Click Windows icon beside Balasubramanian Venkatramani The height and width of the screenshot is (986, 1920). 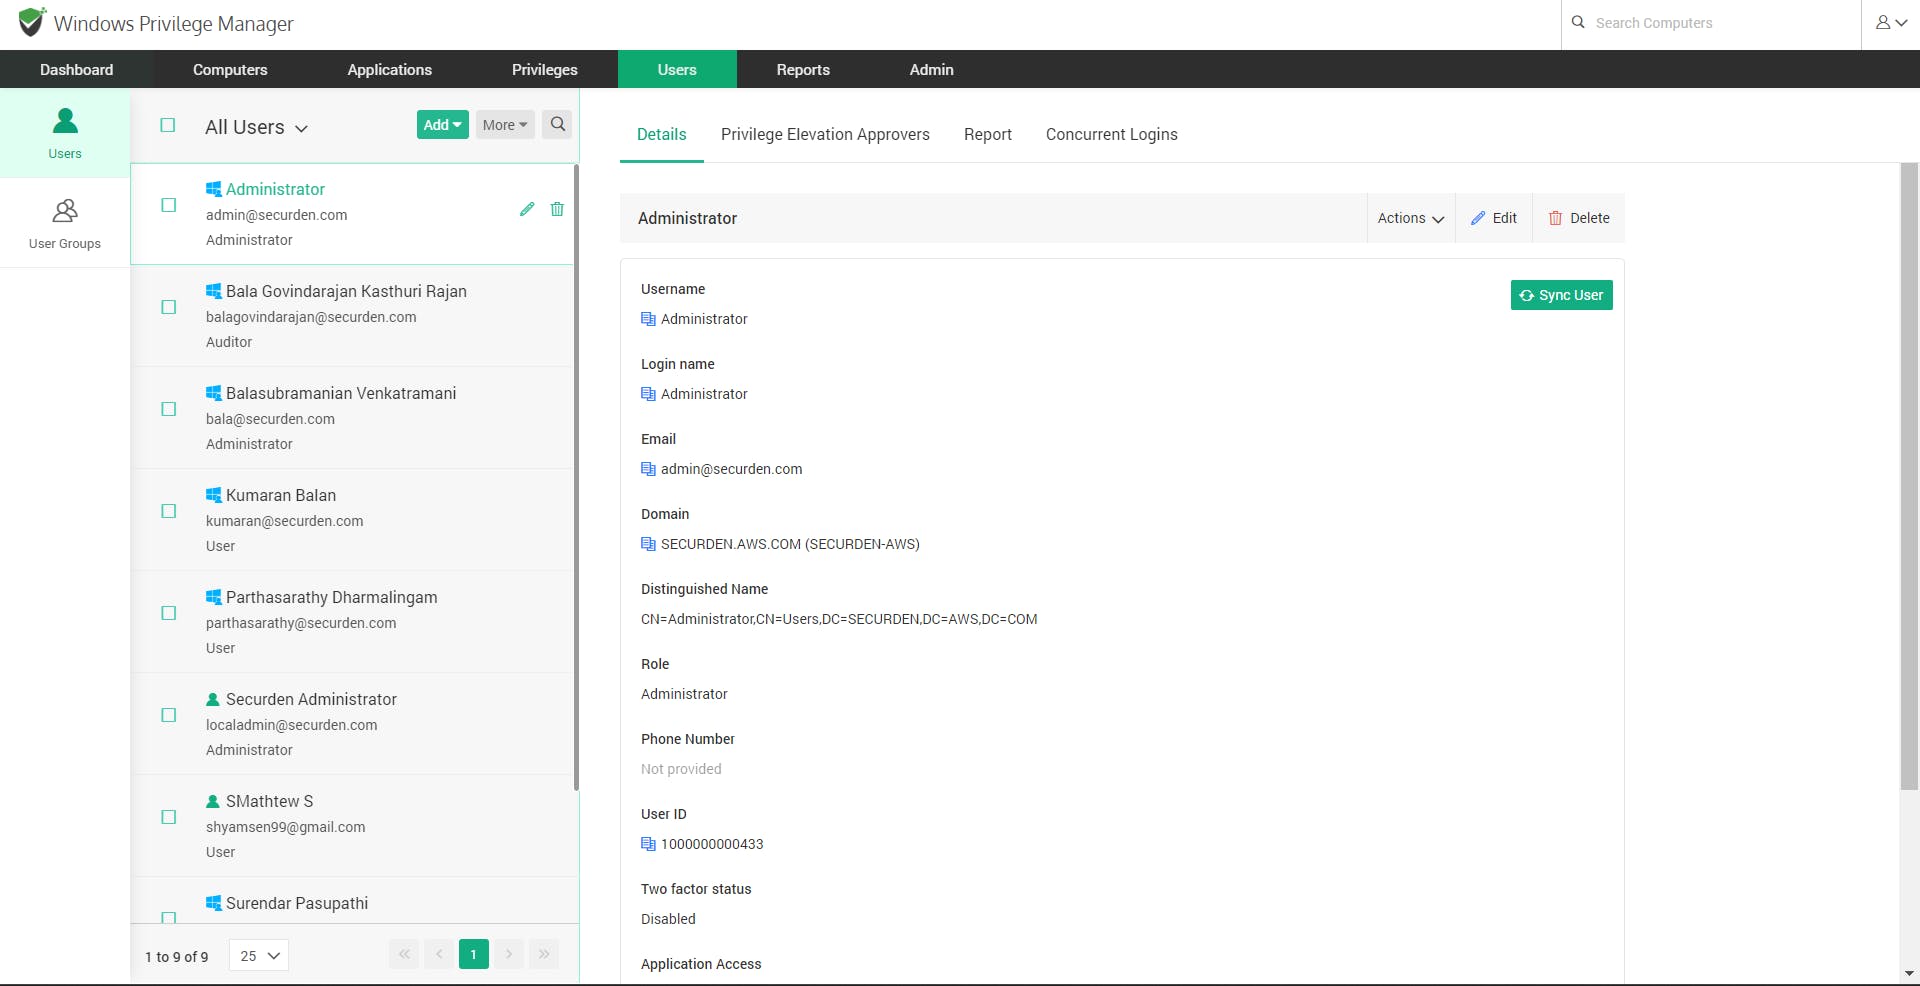coord(213,393)
